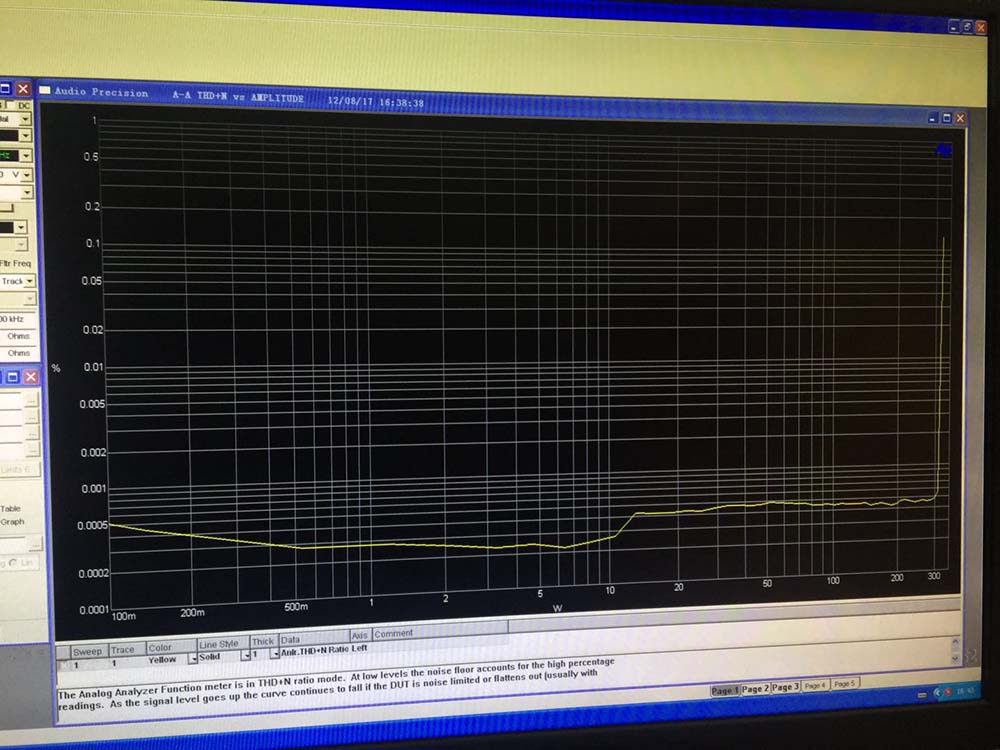Screen dimensions: 1000x750
Task: Select the Page 5 tab
Action: click(x=845, y=684)
